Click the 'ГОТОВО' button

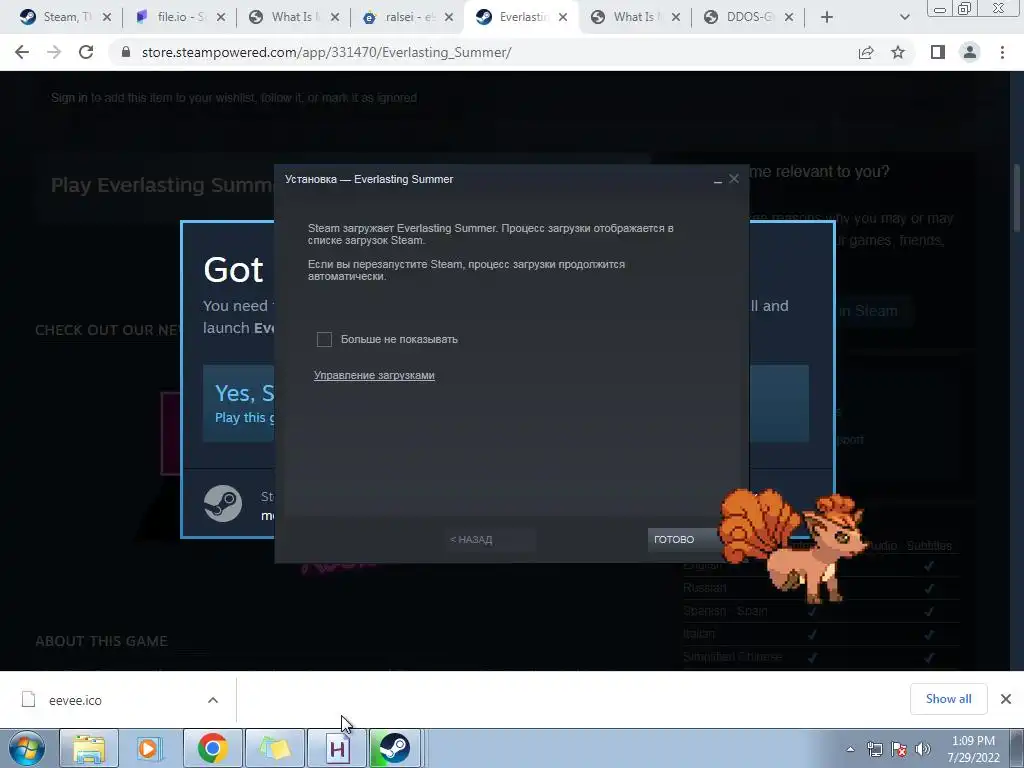coord(682,539)
